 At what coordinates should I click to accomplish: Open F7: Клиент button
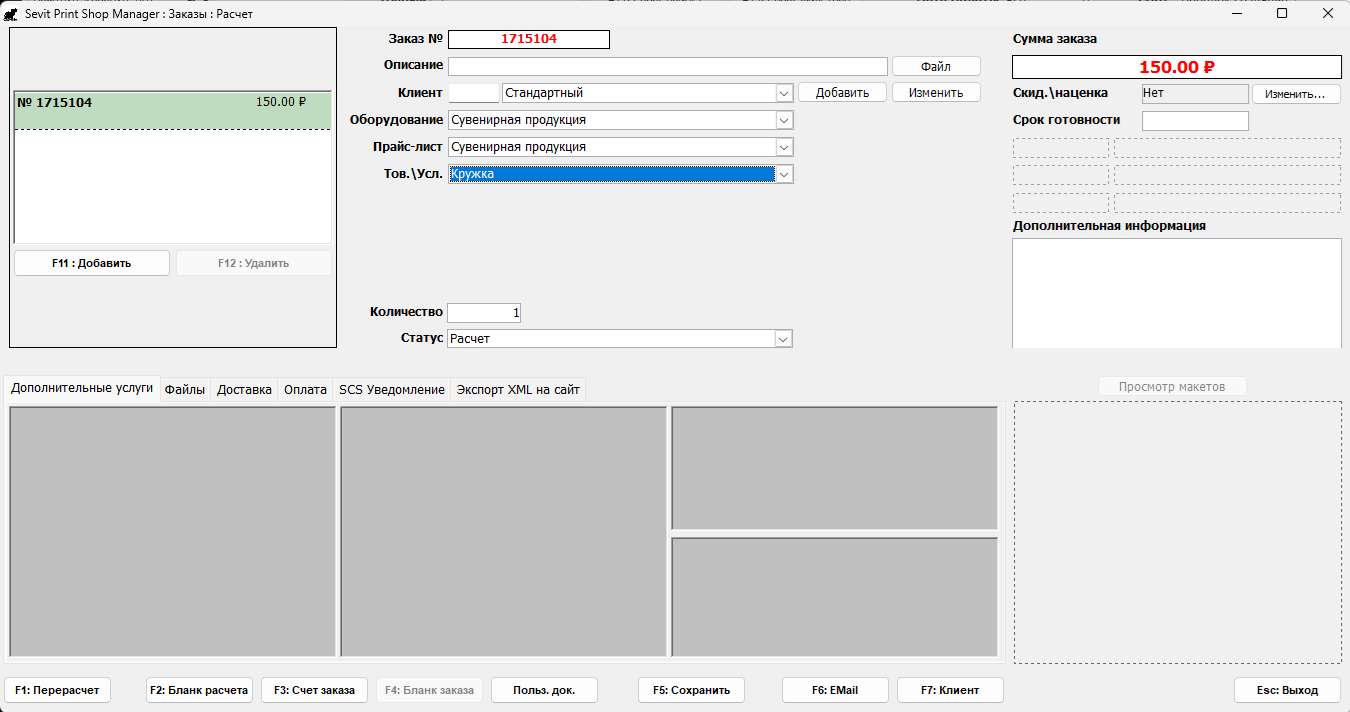(x=950, y=690)
